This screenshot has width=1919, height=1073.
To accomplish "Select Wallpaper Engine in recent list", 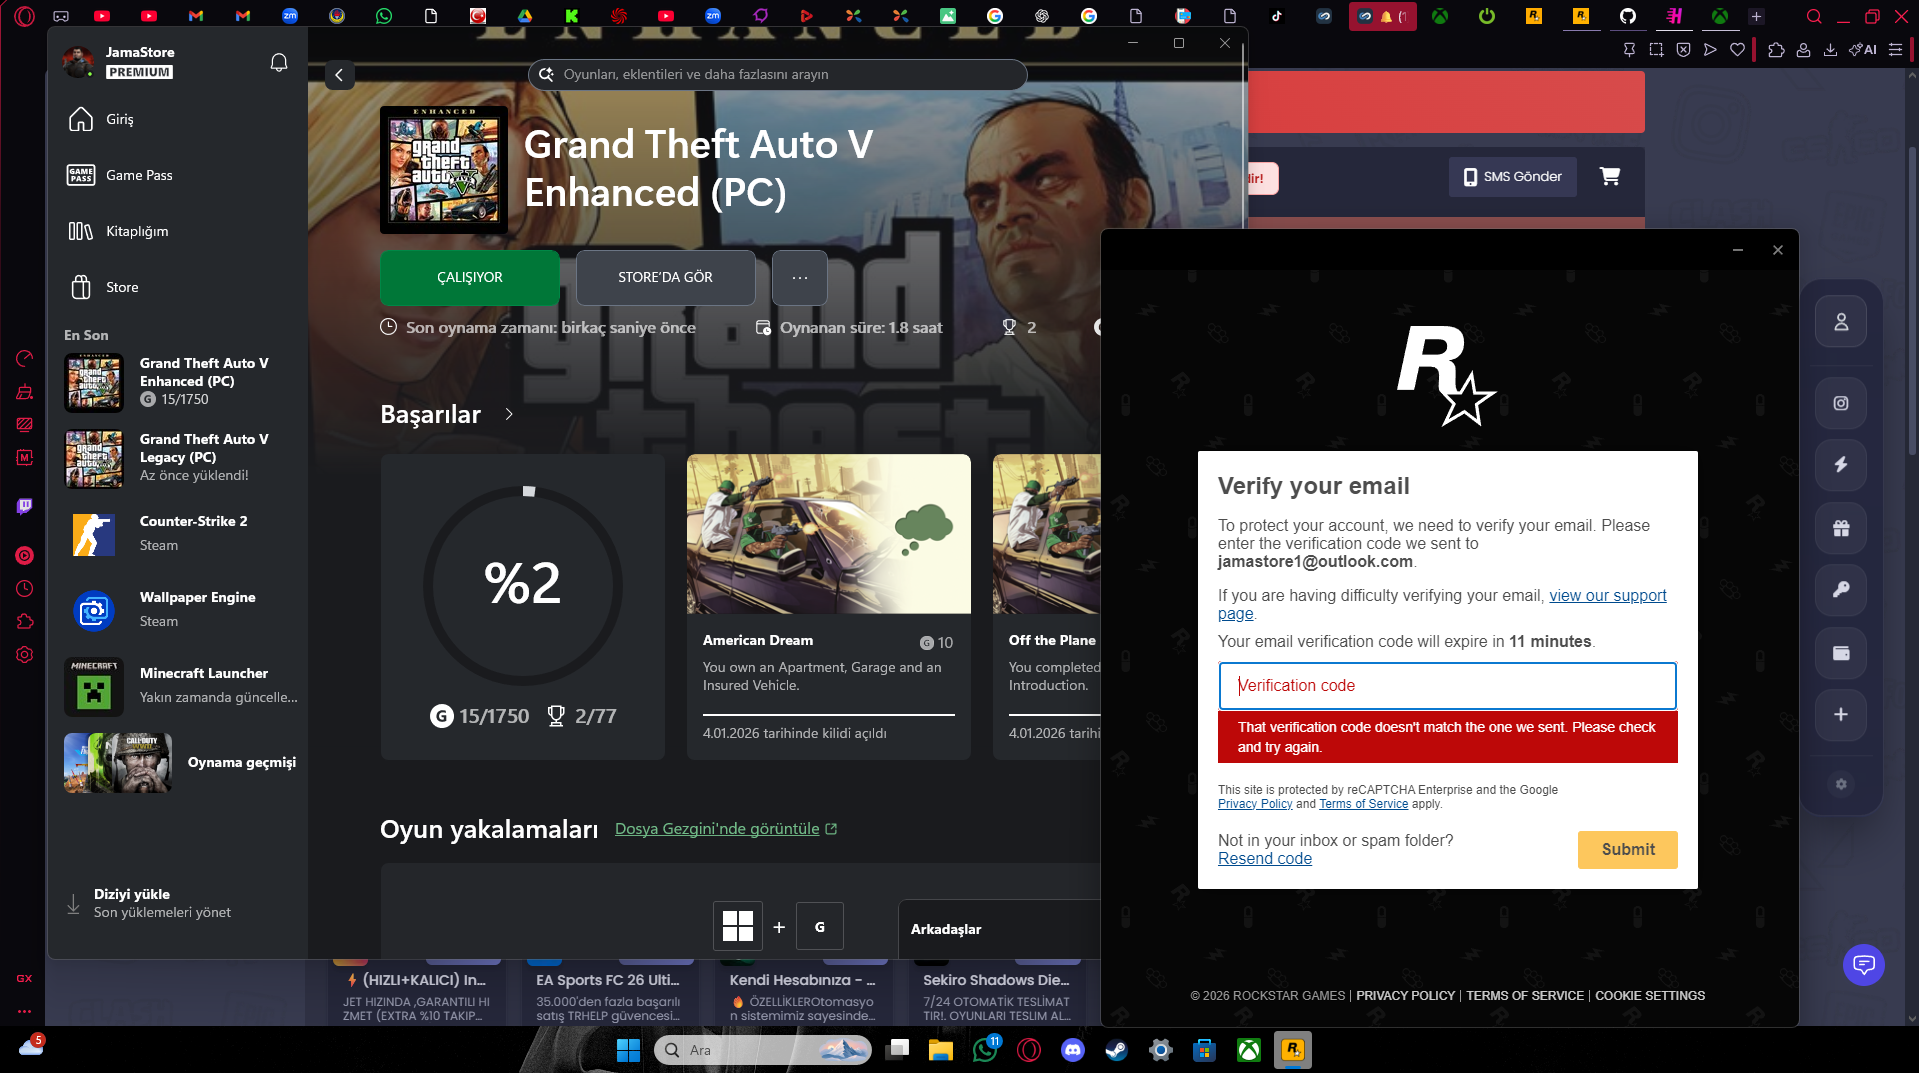I will (176, 610).
